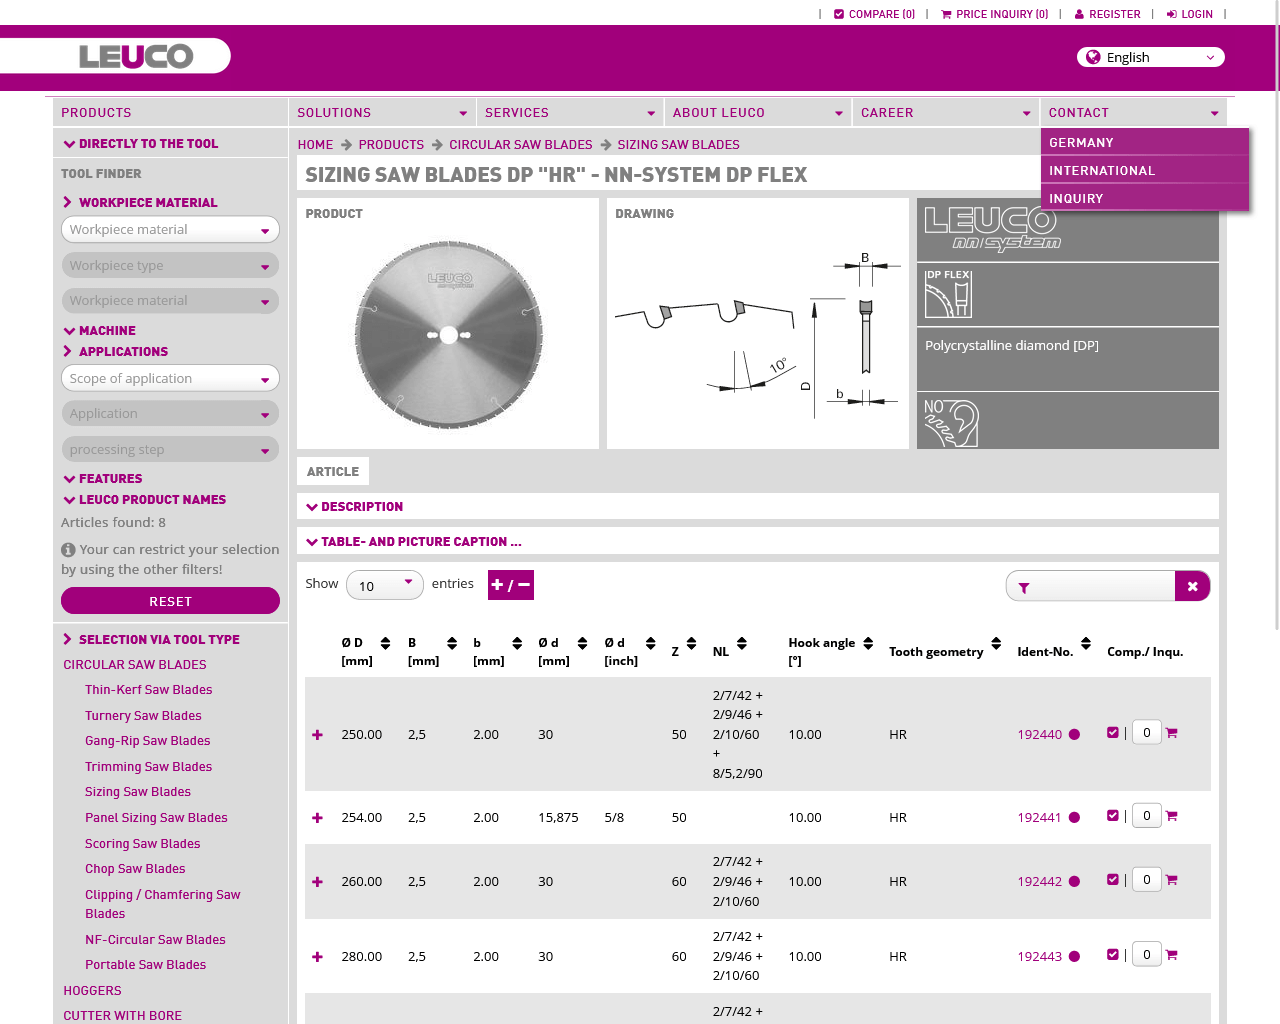Image resolution: width=1280 pixels, height=1024 pixels.
Task: Click availability dot next to 192442
Action: [x=1074, y=882]
